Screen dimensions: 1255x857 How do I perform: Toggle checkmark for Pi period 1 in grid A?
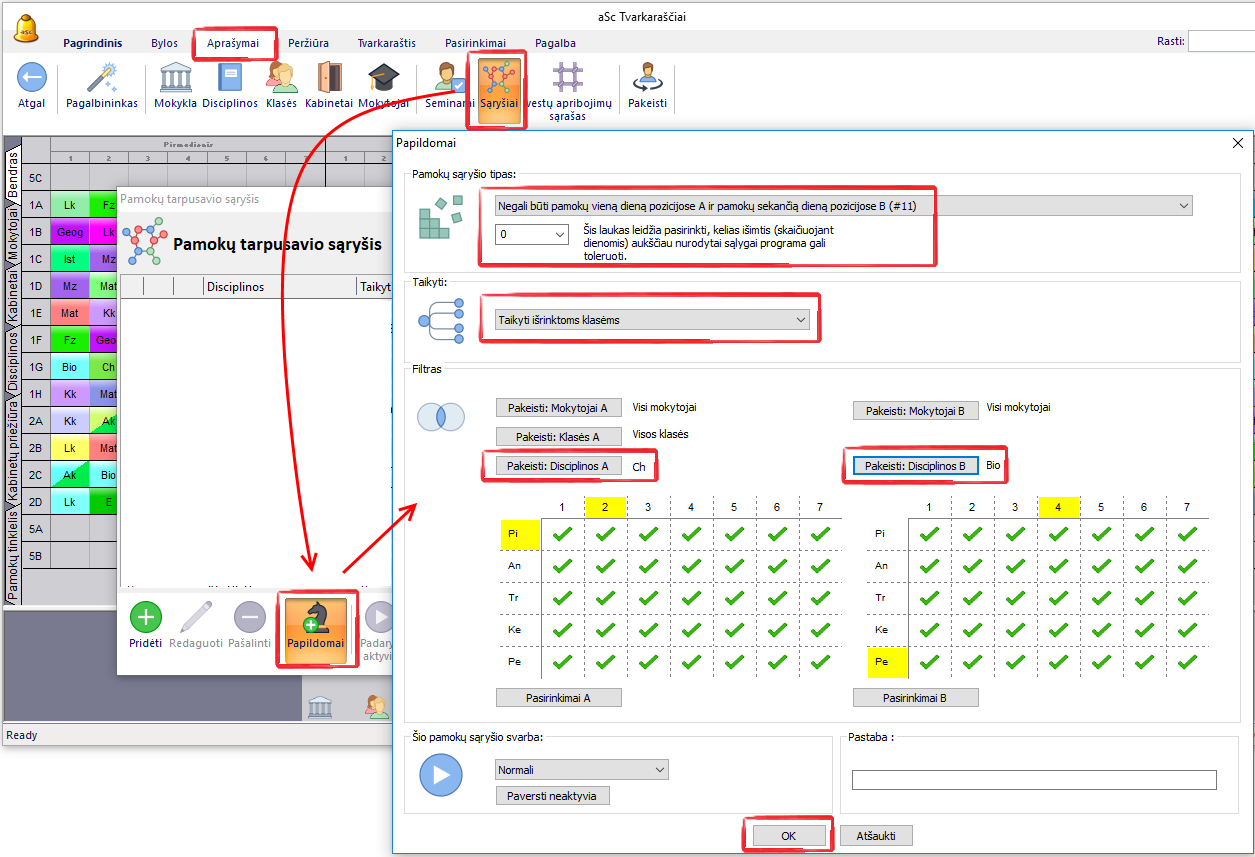tap(562, 534)
